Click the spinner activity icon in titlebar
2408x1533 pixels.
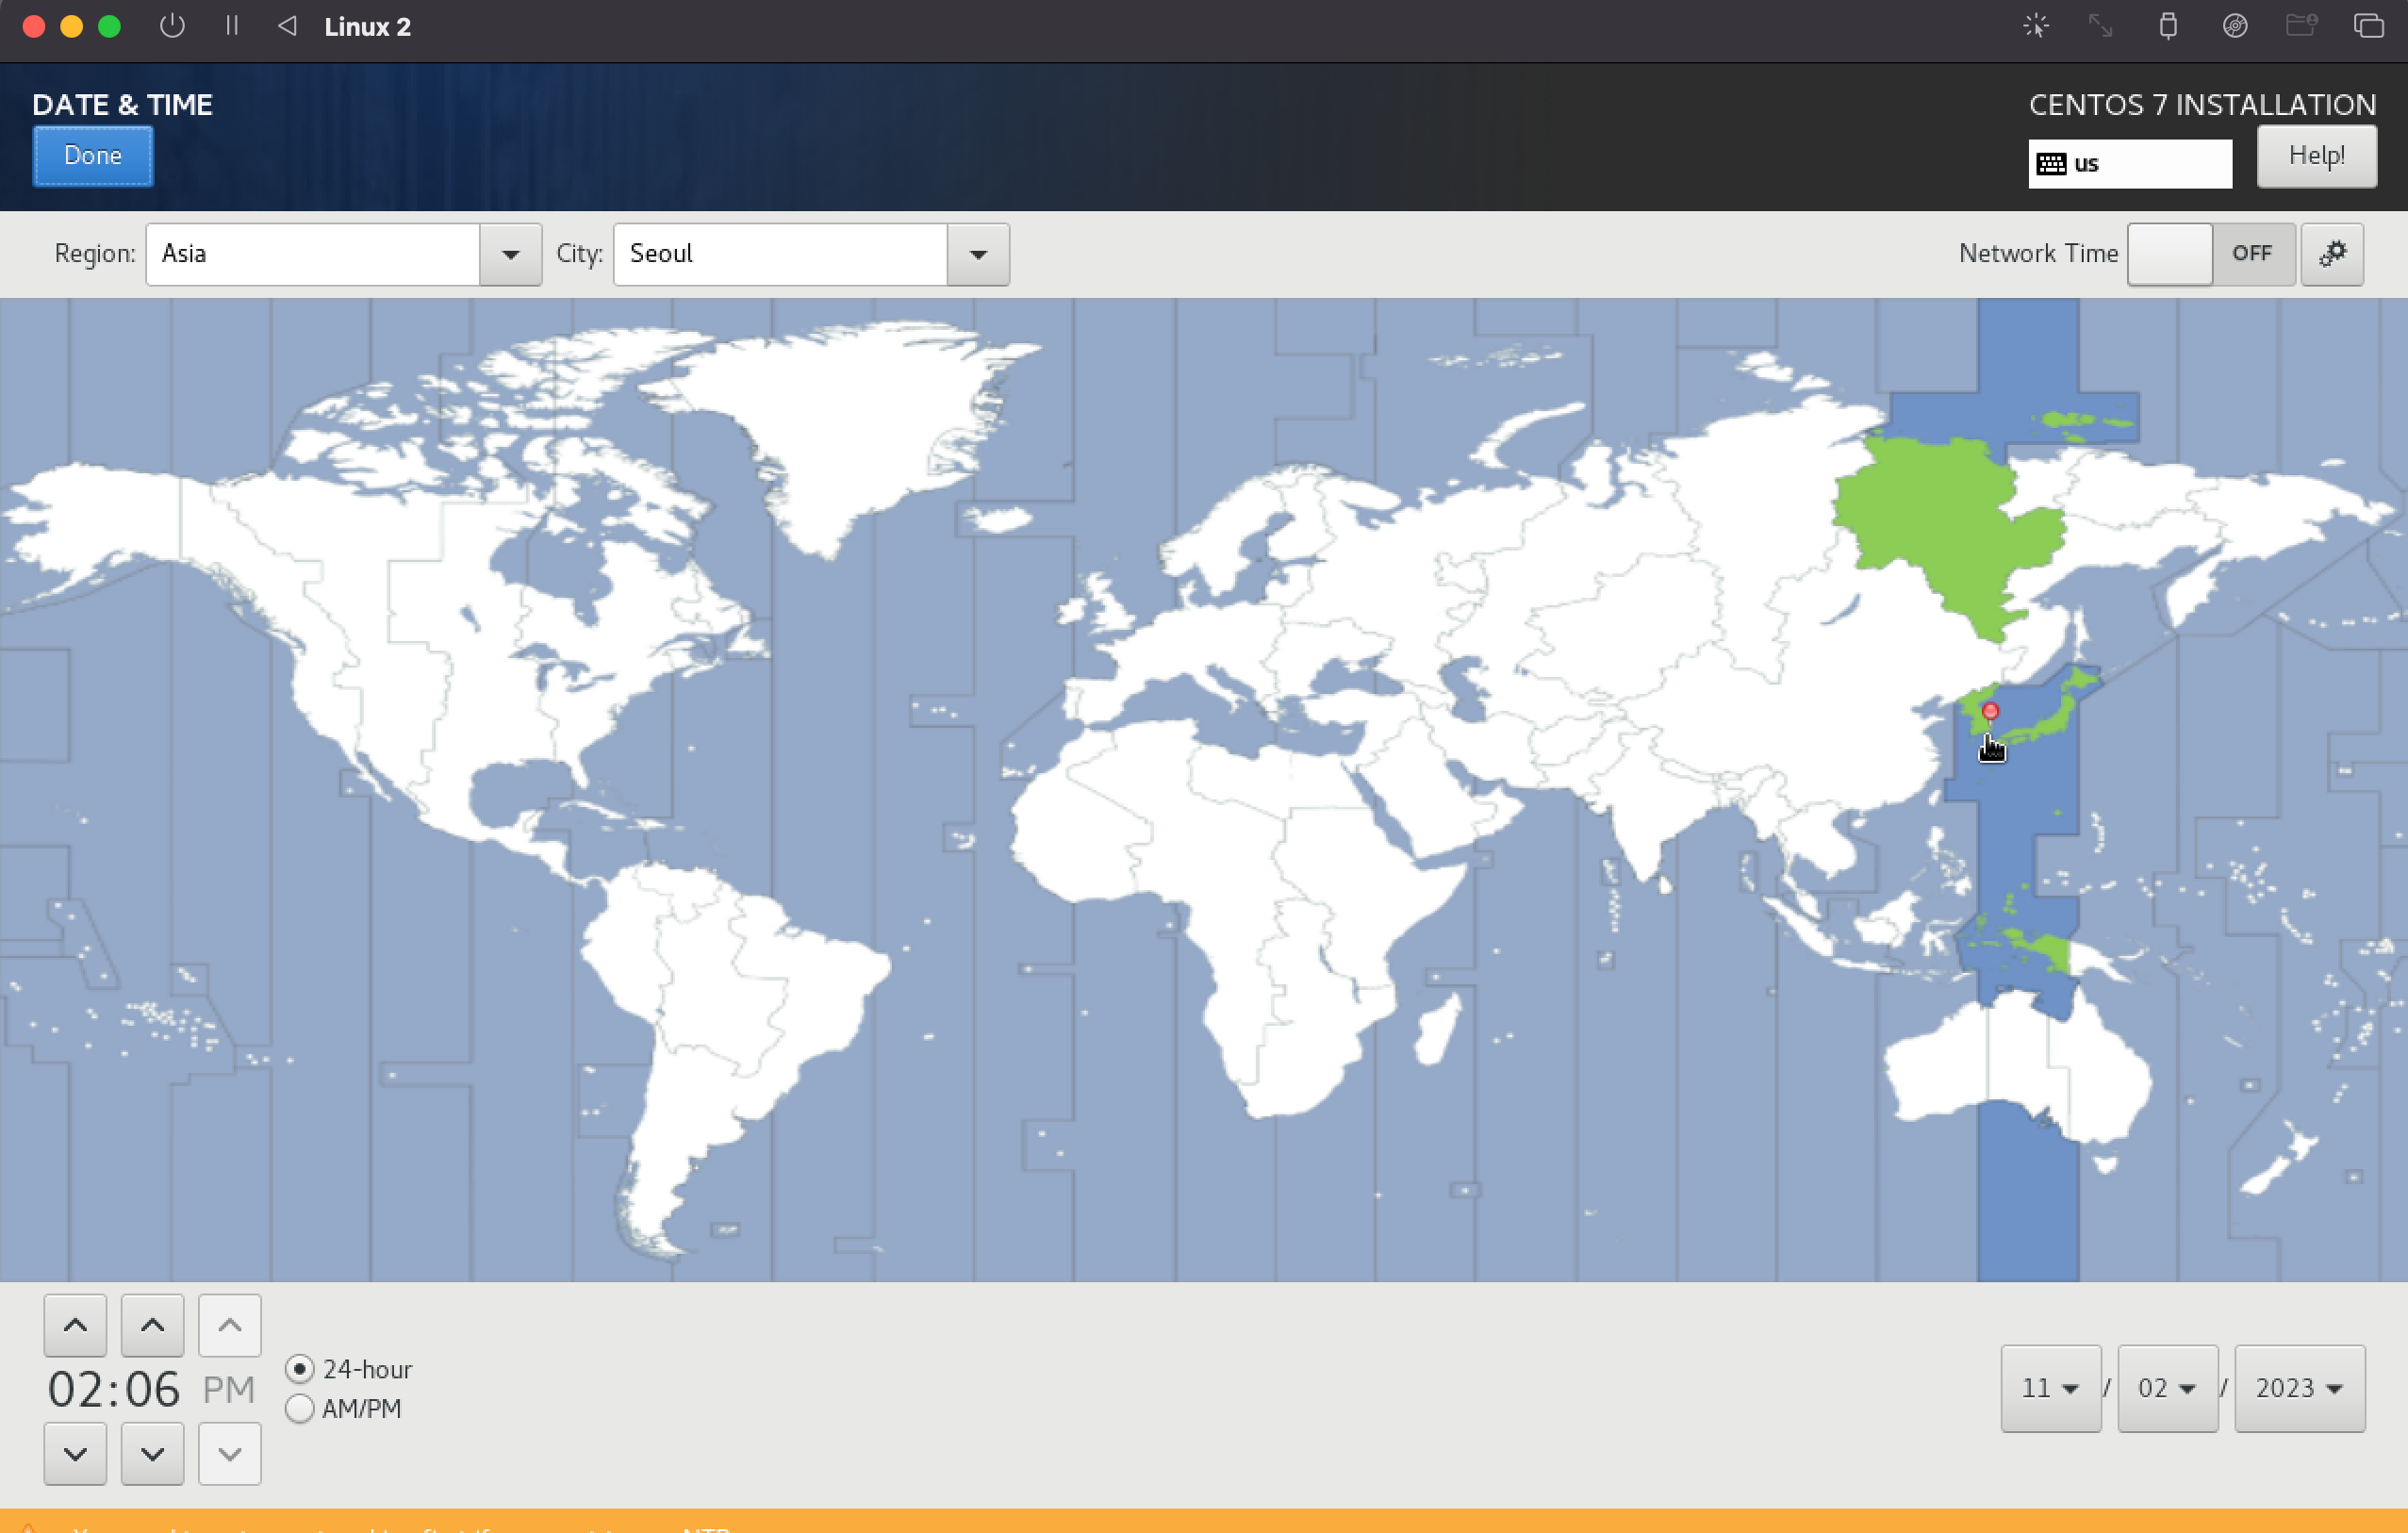click(x=2035, y=26)
